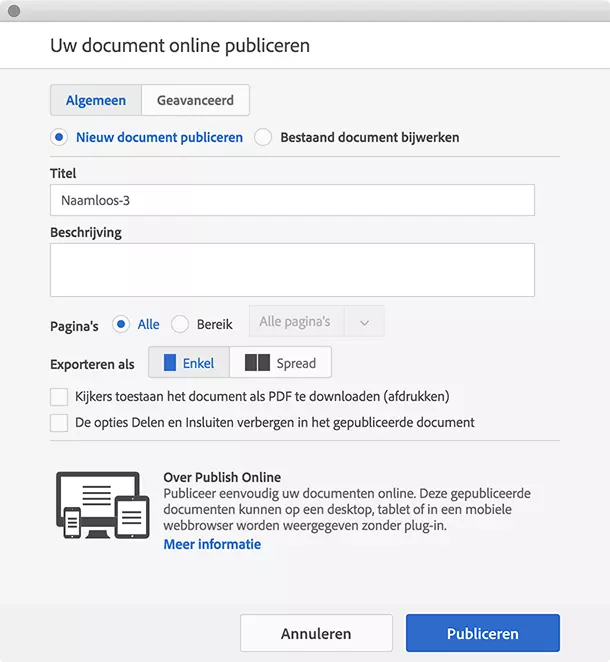Open the Alle pagina's dropdown

(x=317, y=322)
